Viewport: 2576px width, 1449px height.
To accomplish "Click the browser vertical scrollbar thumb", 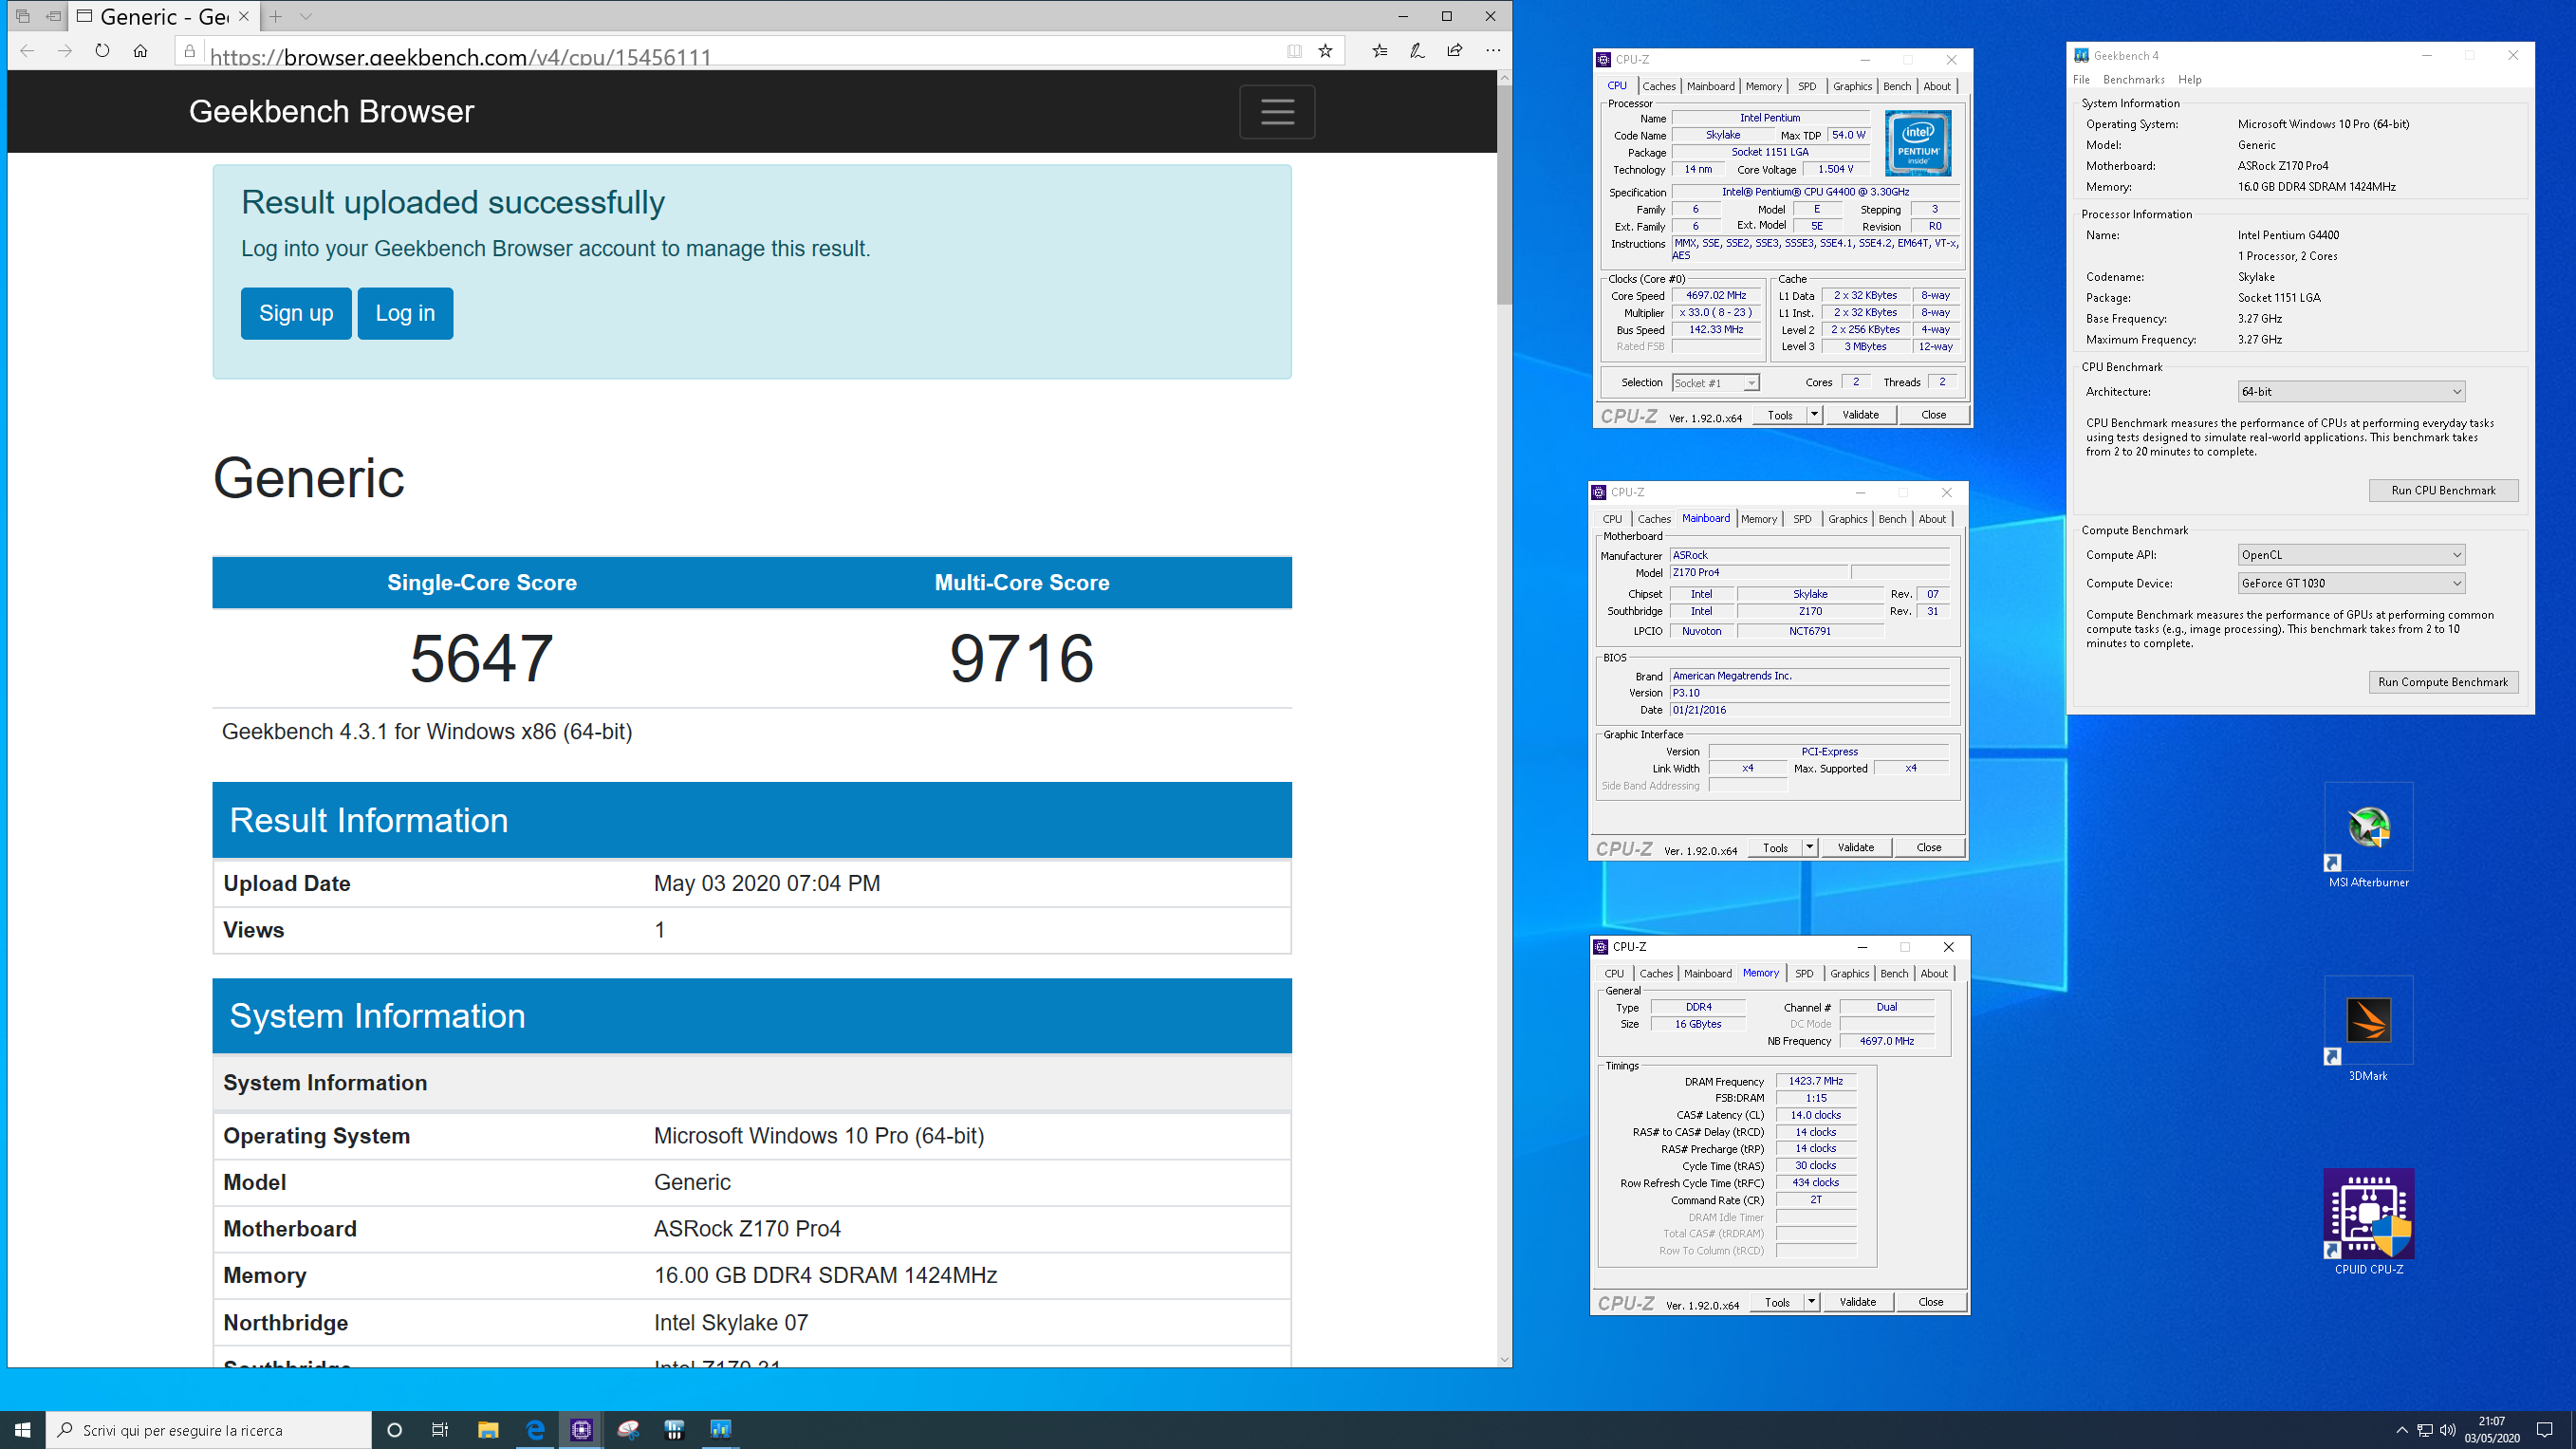I will tap(1504, 195).
